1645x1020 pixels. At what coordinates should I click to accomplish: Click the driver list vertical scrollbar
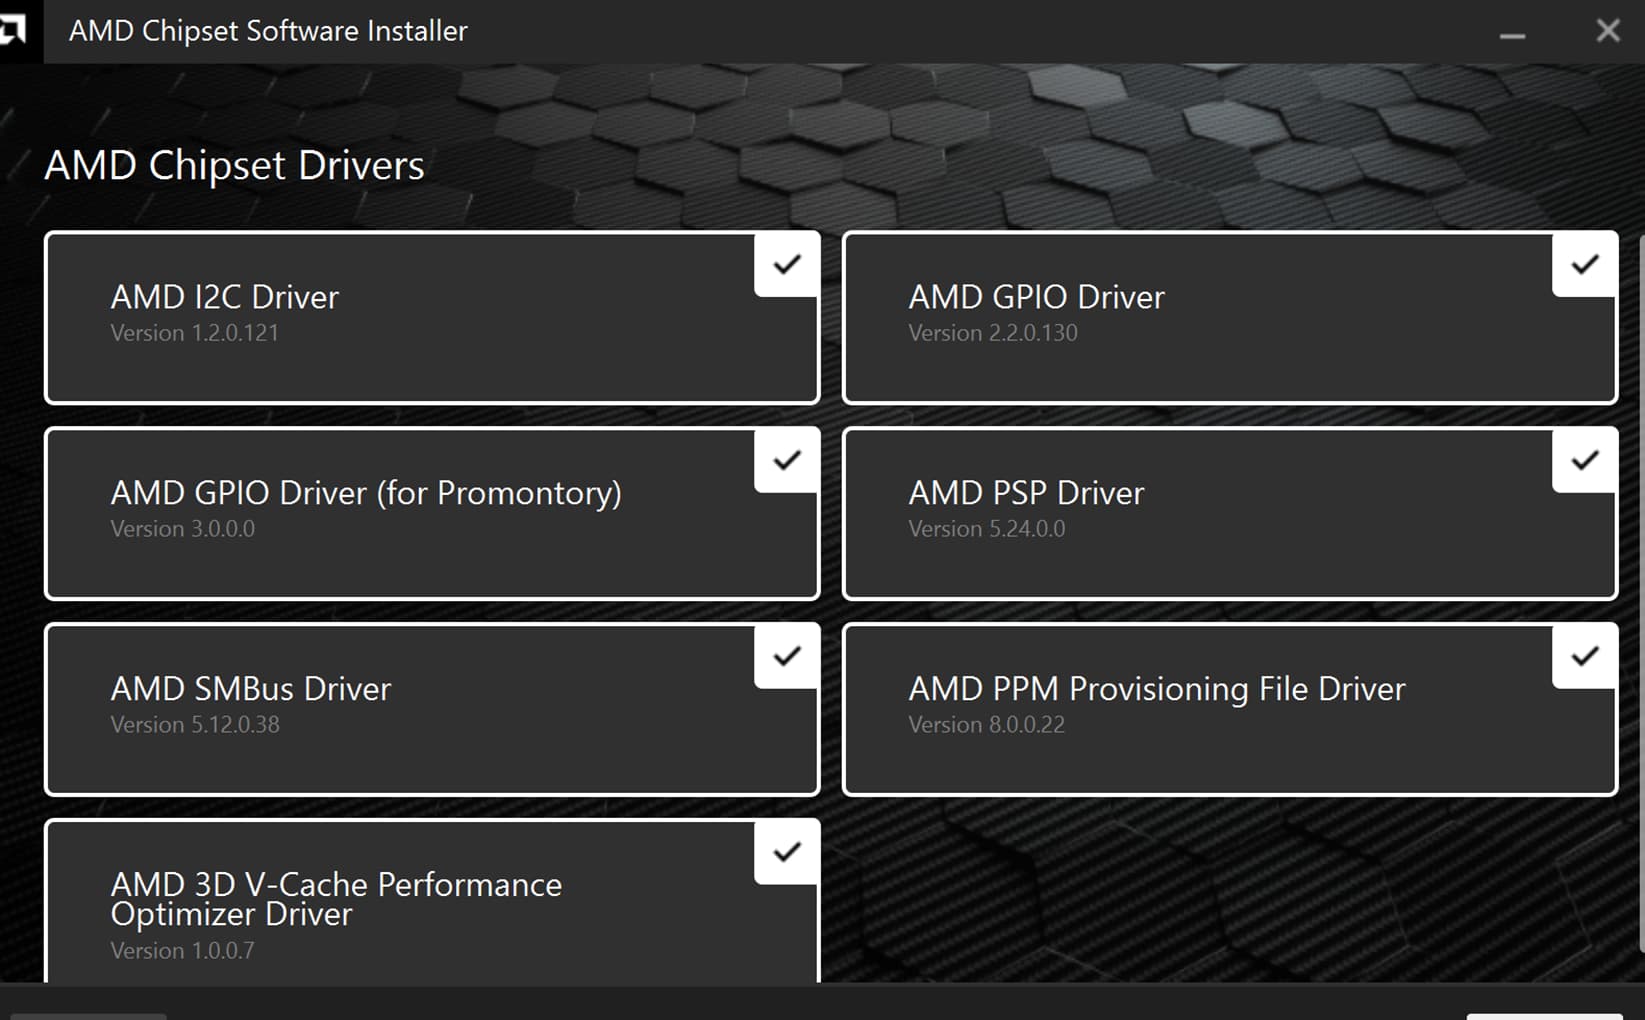1640,590
